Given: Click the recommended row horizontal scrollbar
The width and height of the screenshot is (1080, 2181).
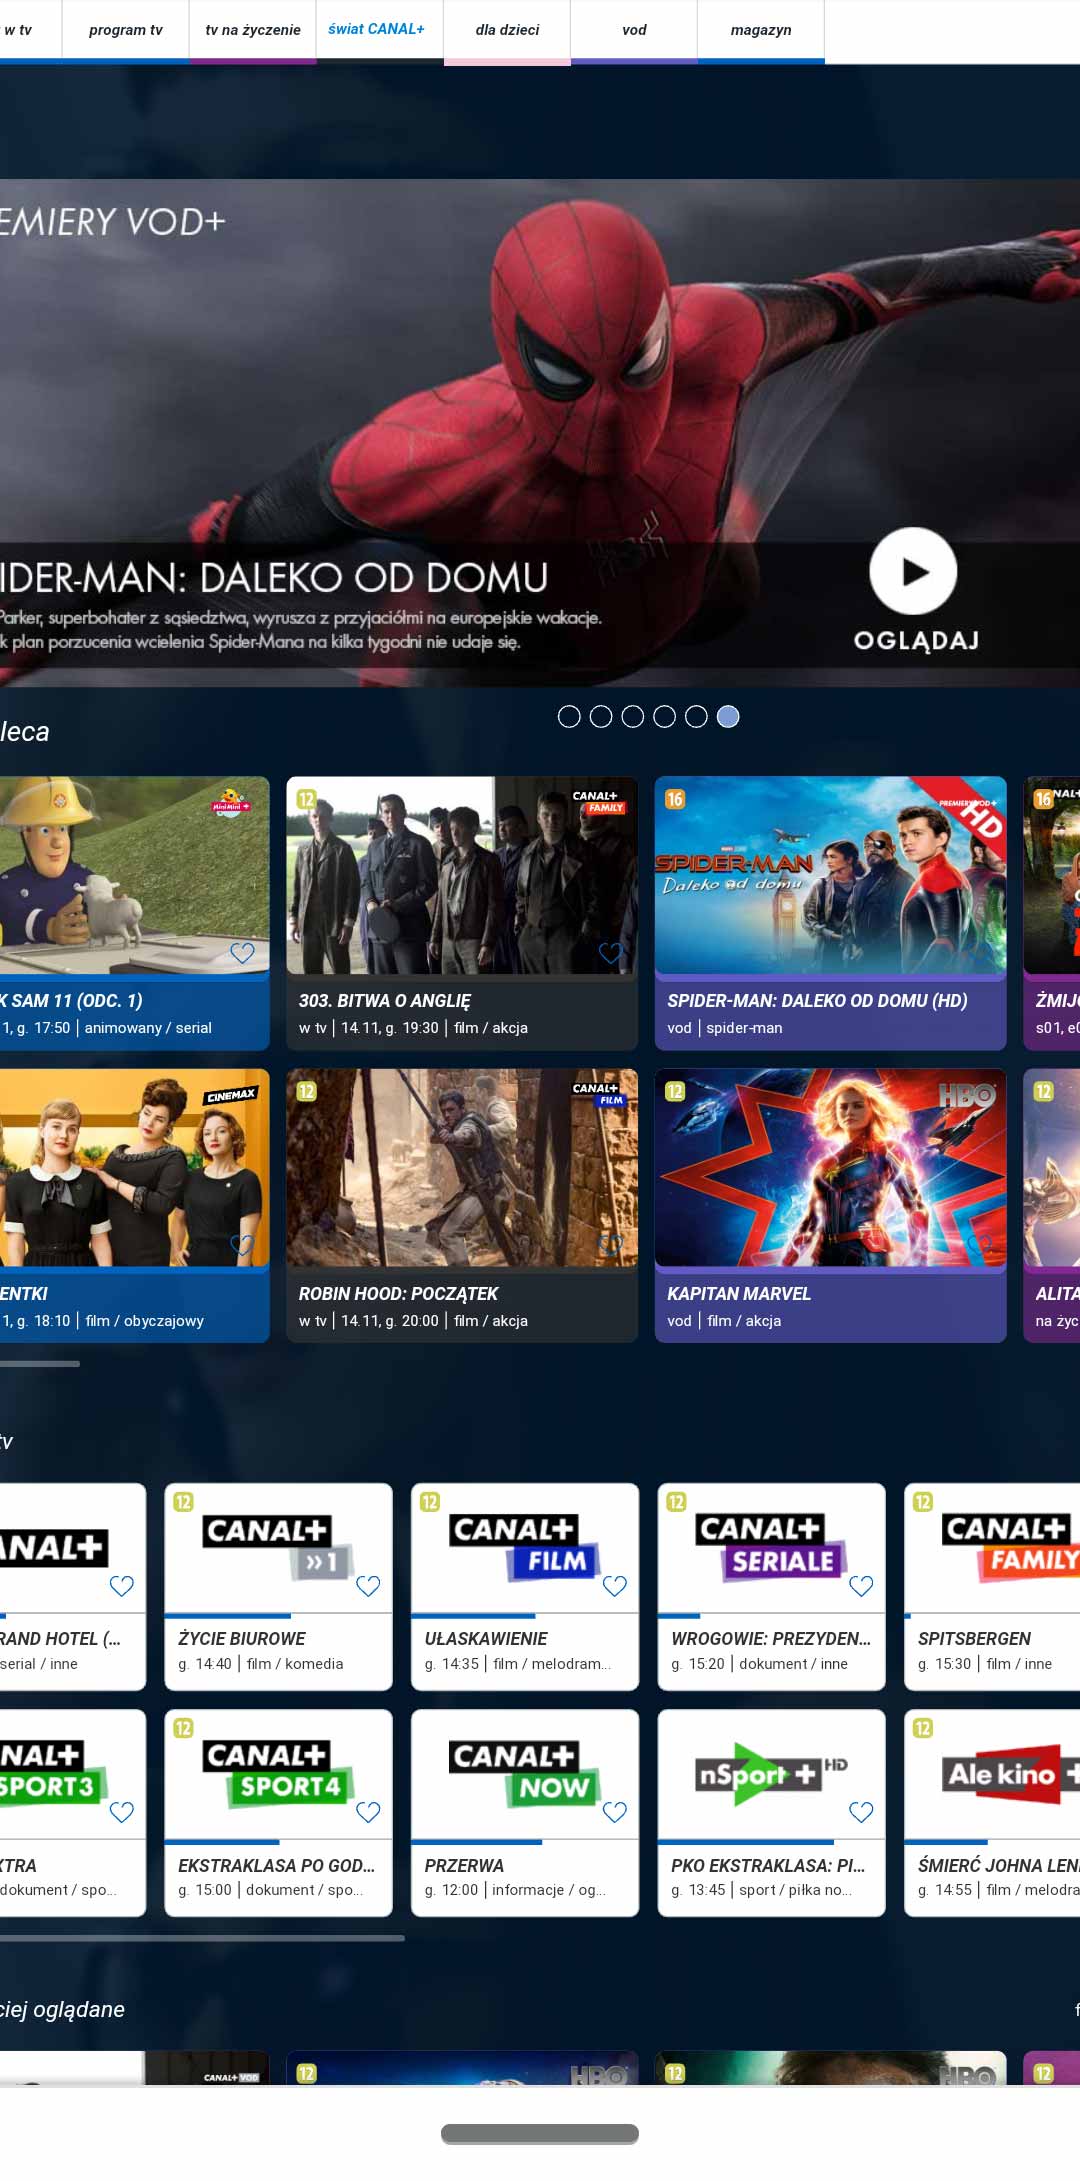Looking at the screenshot, I should pyautogui.click(x=40, y=1363).
